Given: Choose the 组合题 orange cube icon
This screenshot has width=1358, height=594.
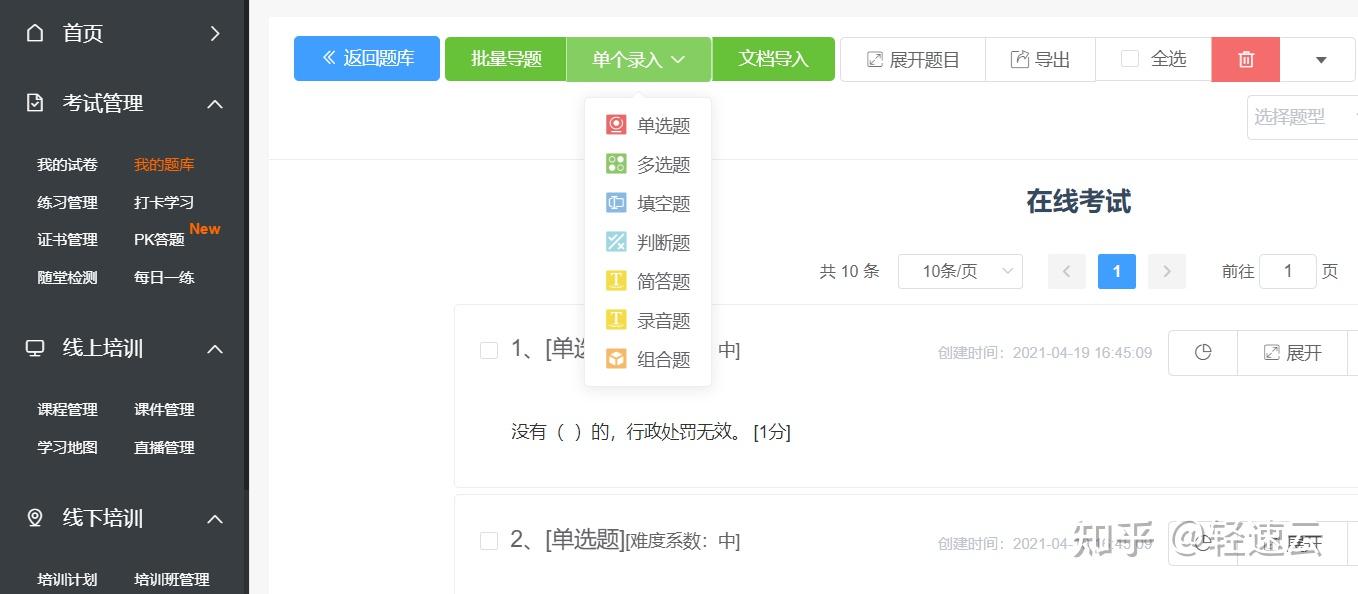Looking at the screenshot, I should pyautogui.click(x=616, y=359).
